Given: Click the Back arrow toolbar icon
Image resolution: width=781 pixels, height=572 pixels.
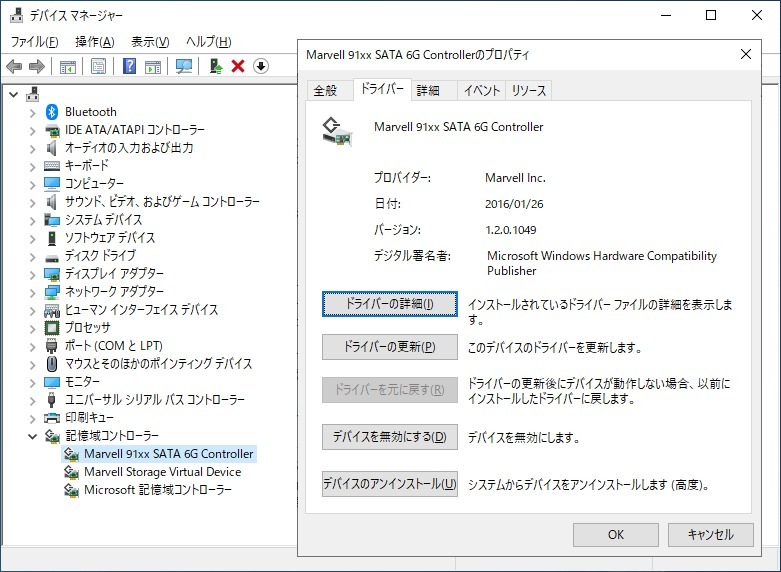Looking at the screenshot, I should tap(14, 66).
